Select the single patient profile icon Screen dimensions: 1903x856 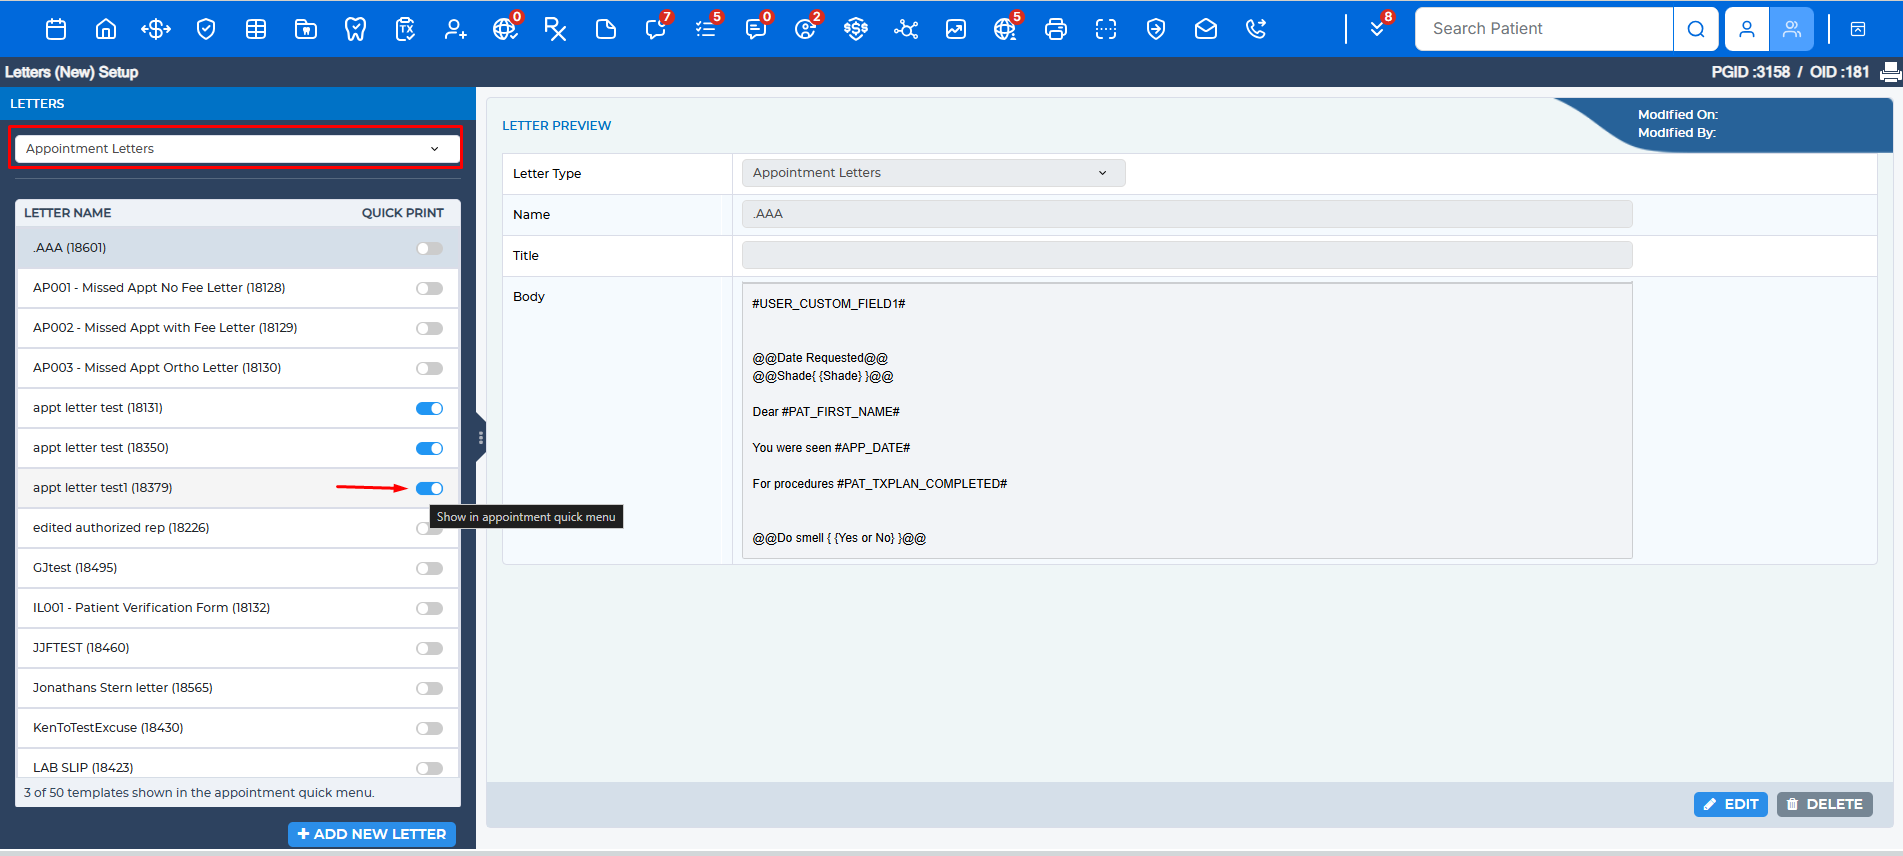[x=1747, y=29]
